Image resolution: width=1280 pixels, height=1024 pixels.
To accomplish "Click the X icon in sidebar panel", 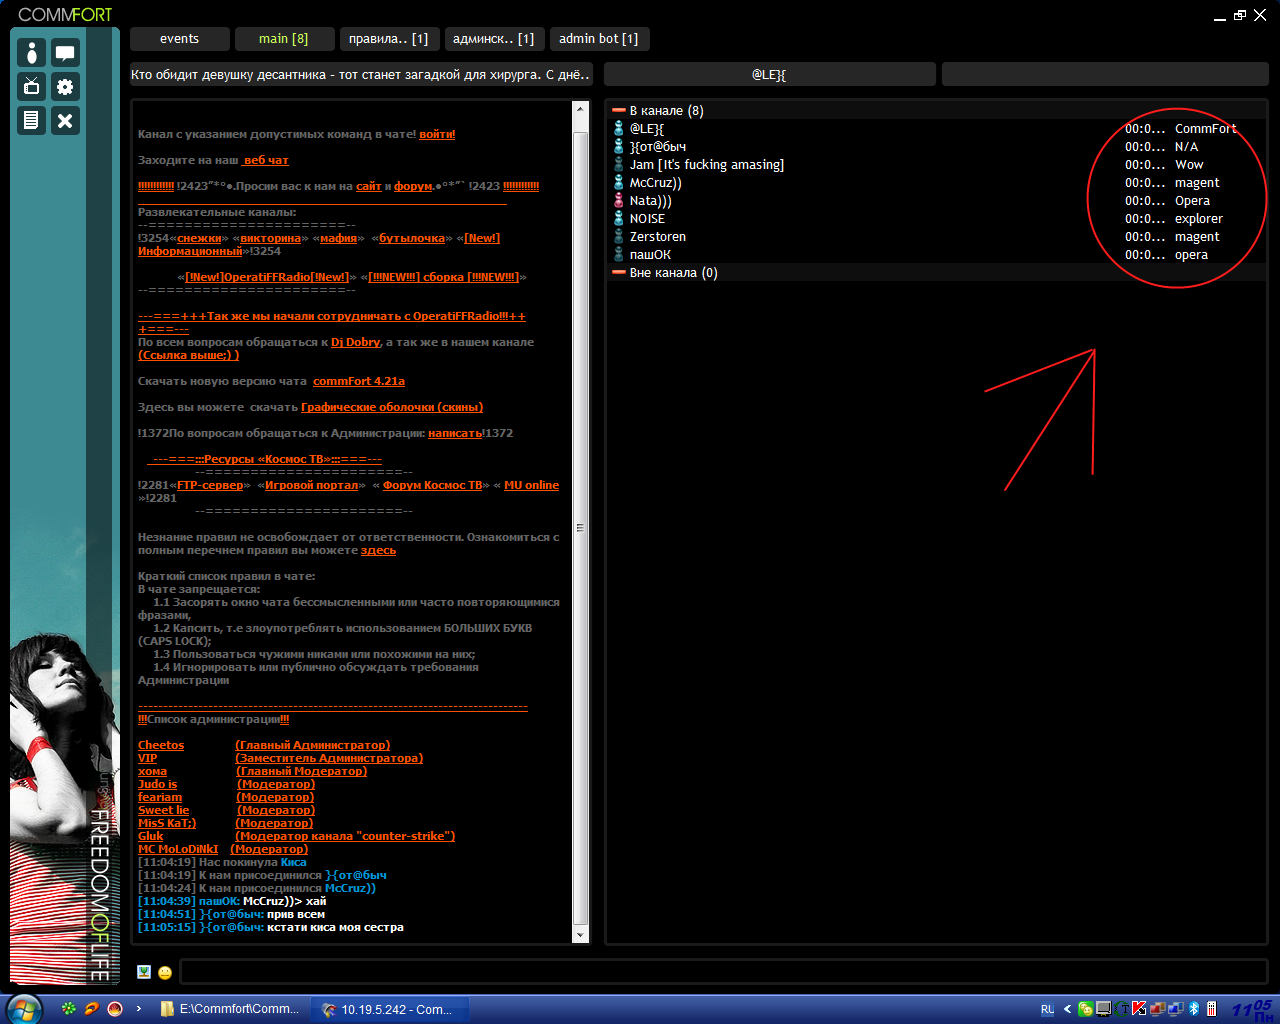I will 65,121.
